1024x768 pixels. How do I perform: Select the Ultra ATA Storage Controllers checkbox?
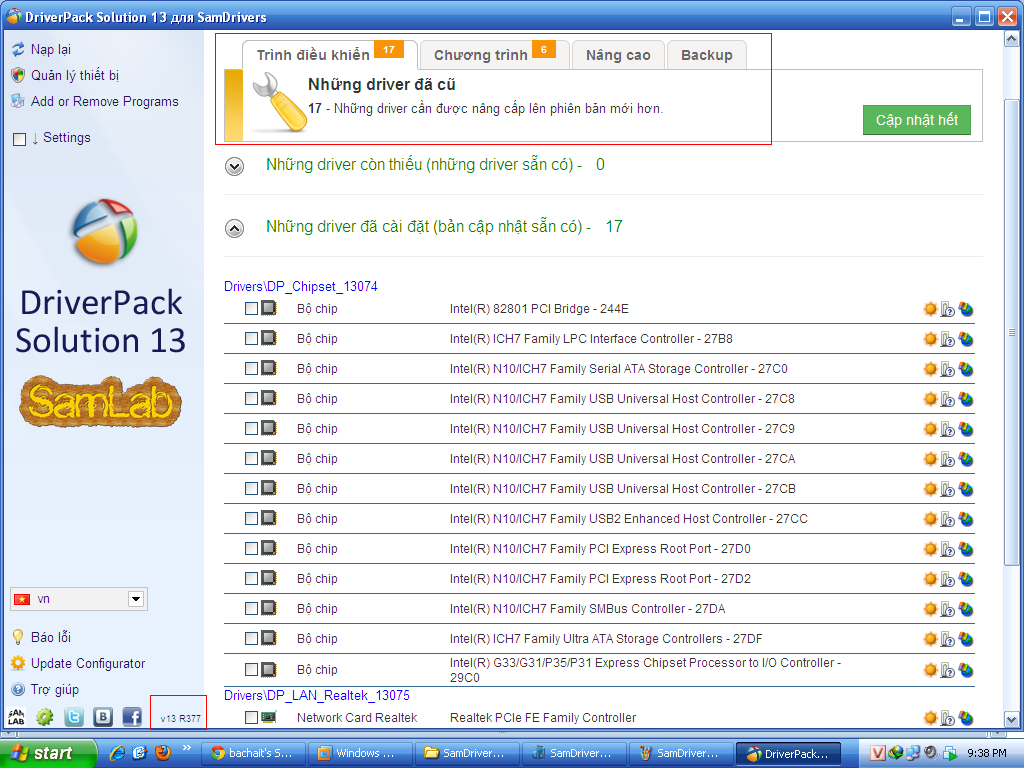pyautogui.click(x=251, y=639)
